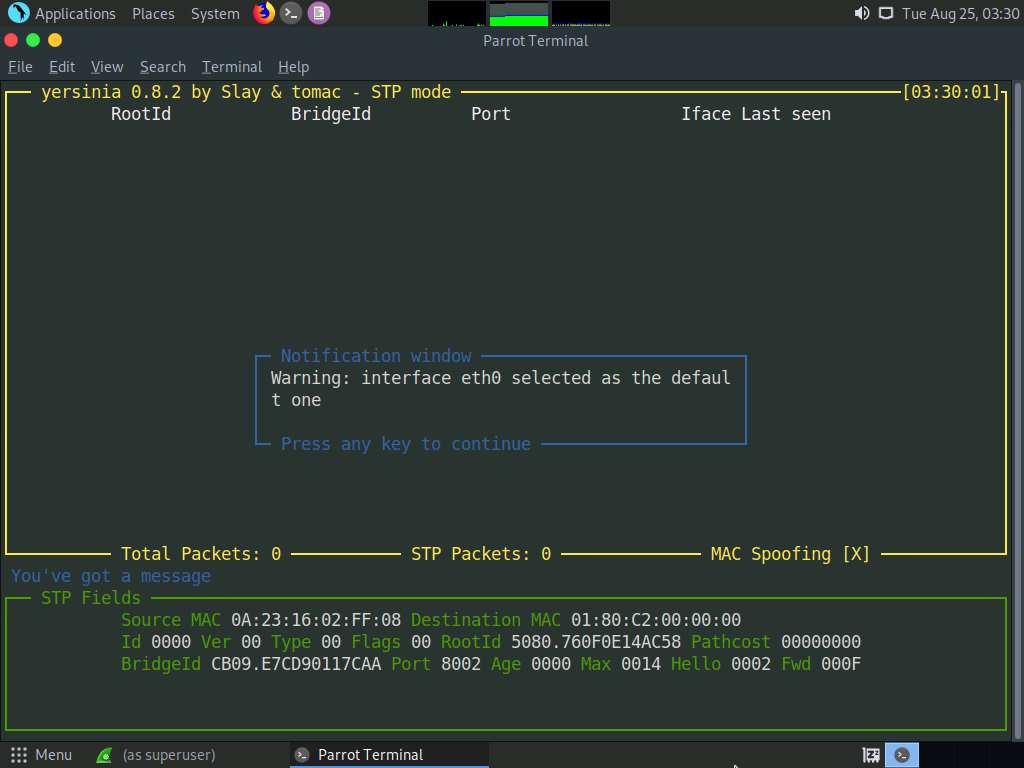The height and width of the screenshot is (768, 1024).
Task: Open the Search menu
Action: tap(163, 67)
